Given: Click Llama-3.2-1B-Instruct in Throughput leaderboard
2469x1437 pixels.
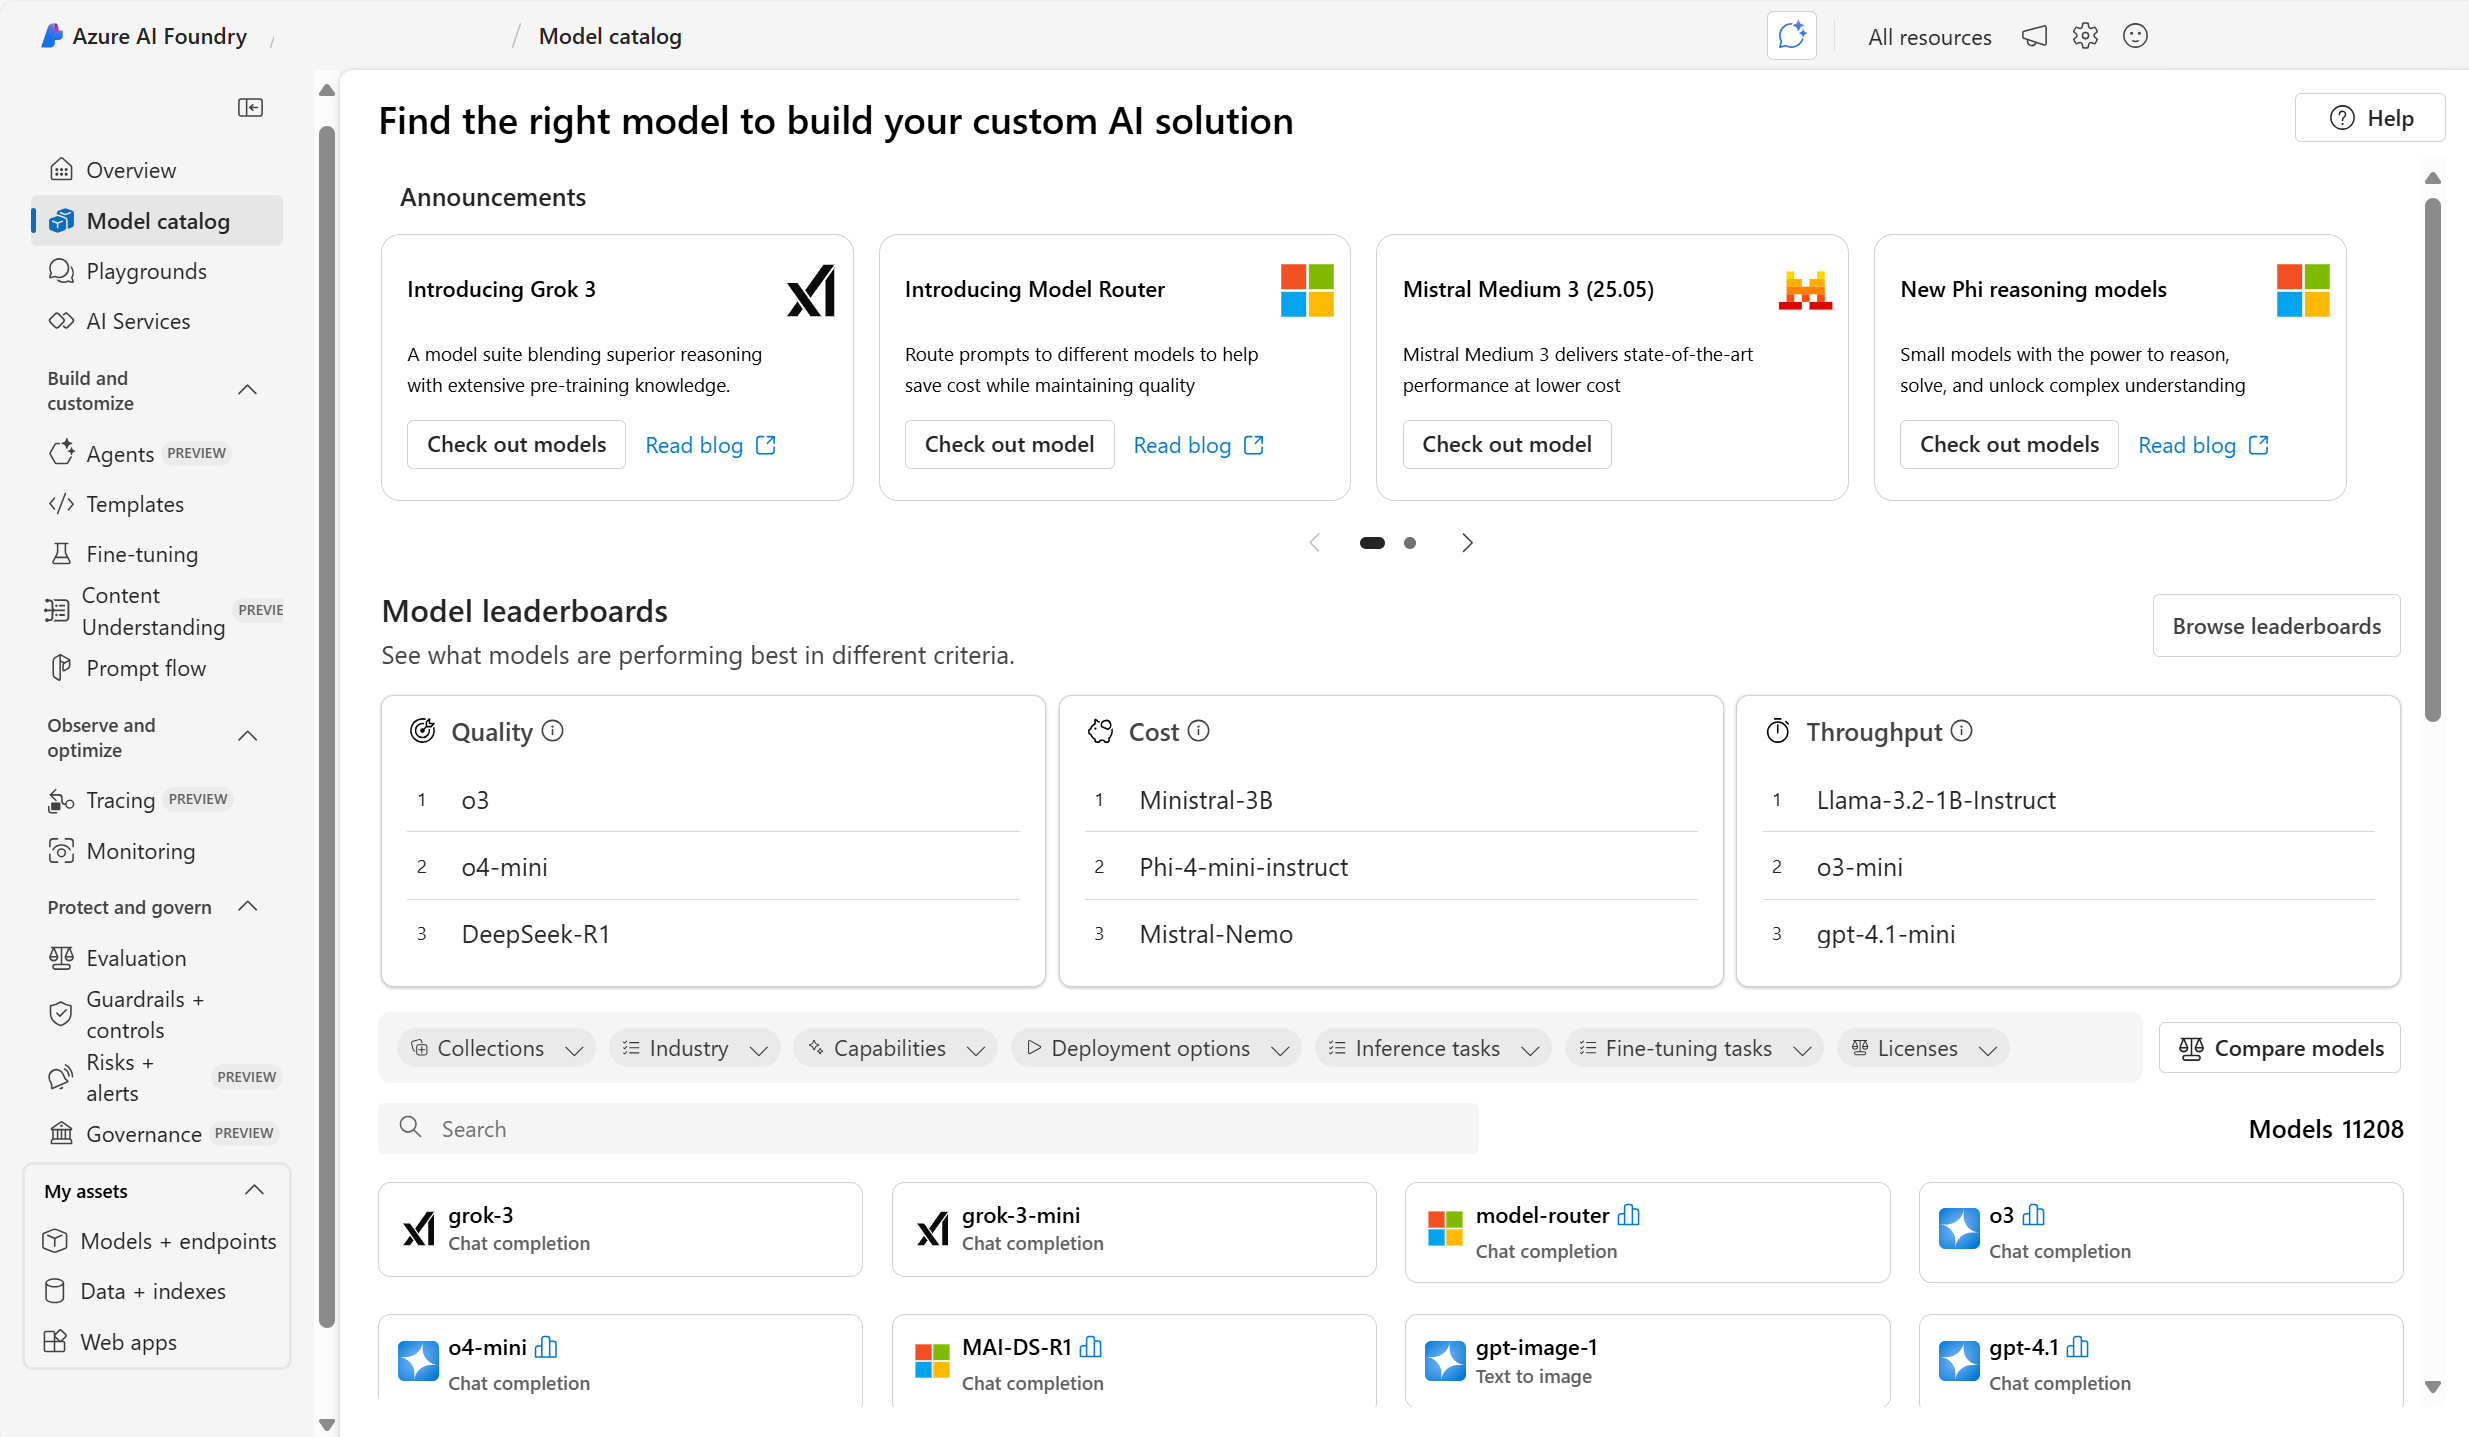Looking at the screenshot, I should point(1936,800).
